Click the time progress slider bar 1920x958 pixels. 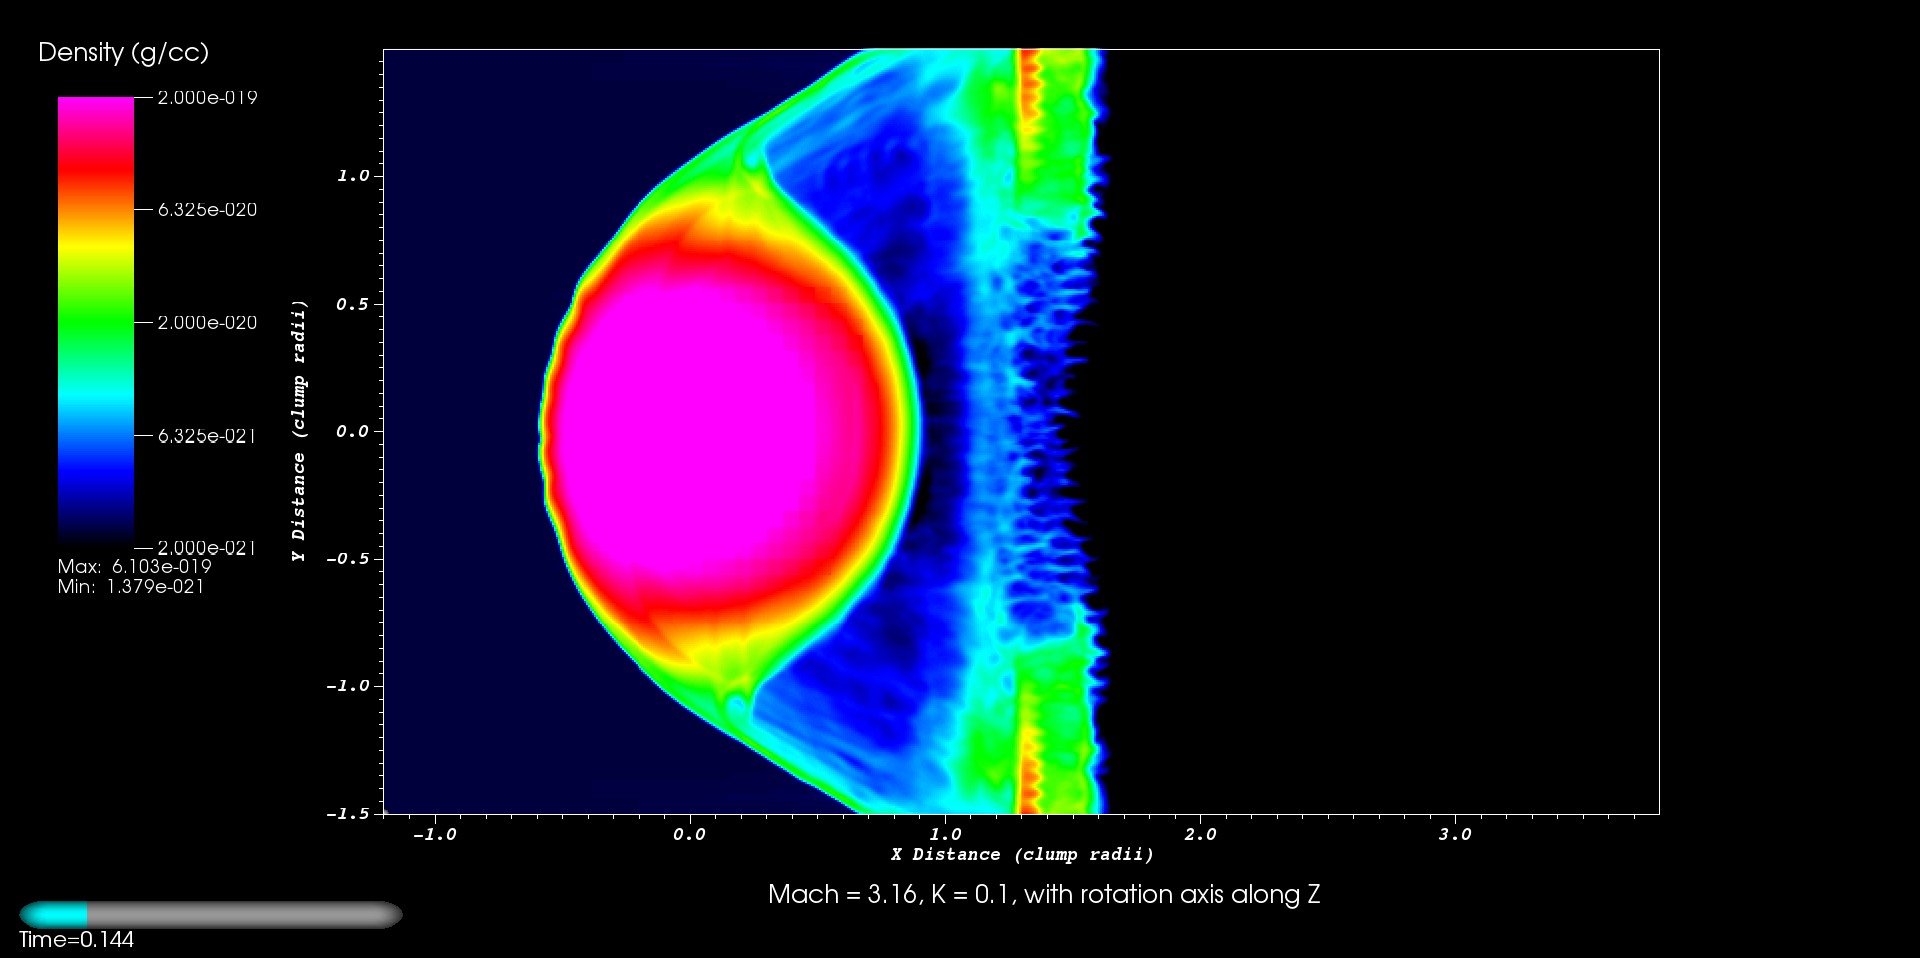[211, 915]
